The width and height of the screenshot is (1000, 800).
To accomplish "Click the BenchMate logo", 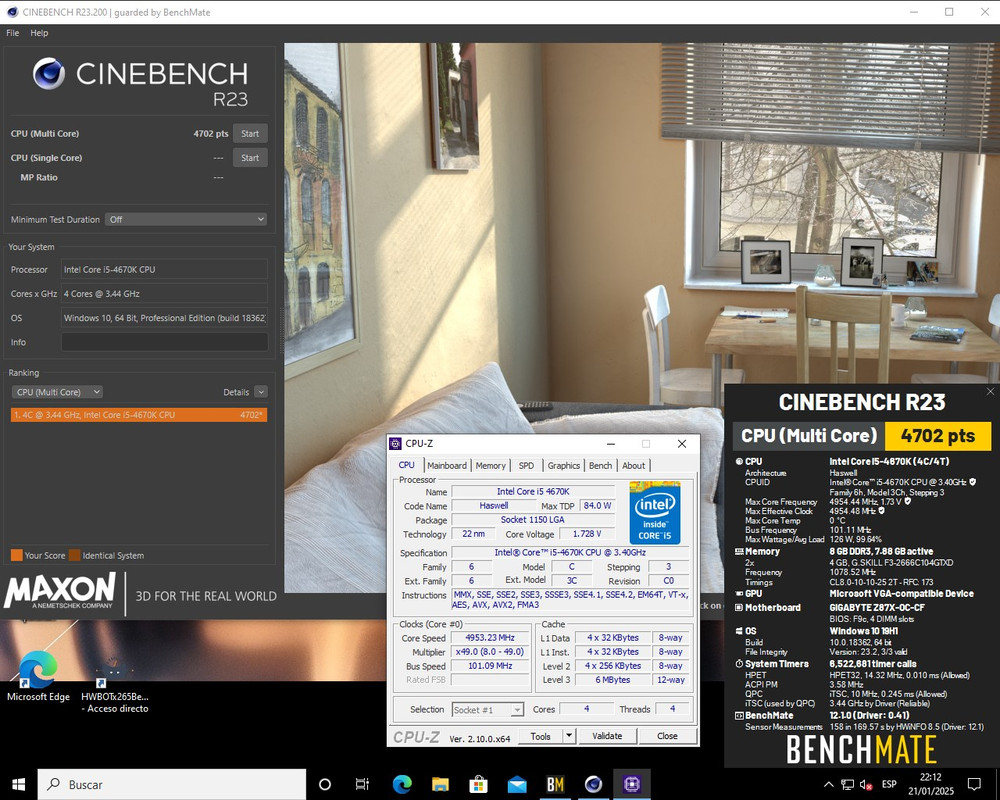I will pos(862,749).
